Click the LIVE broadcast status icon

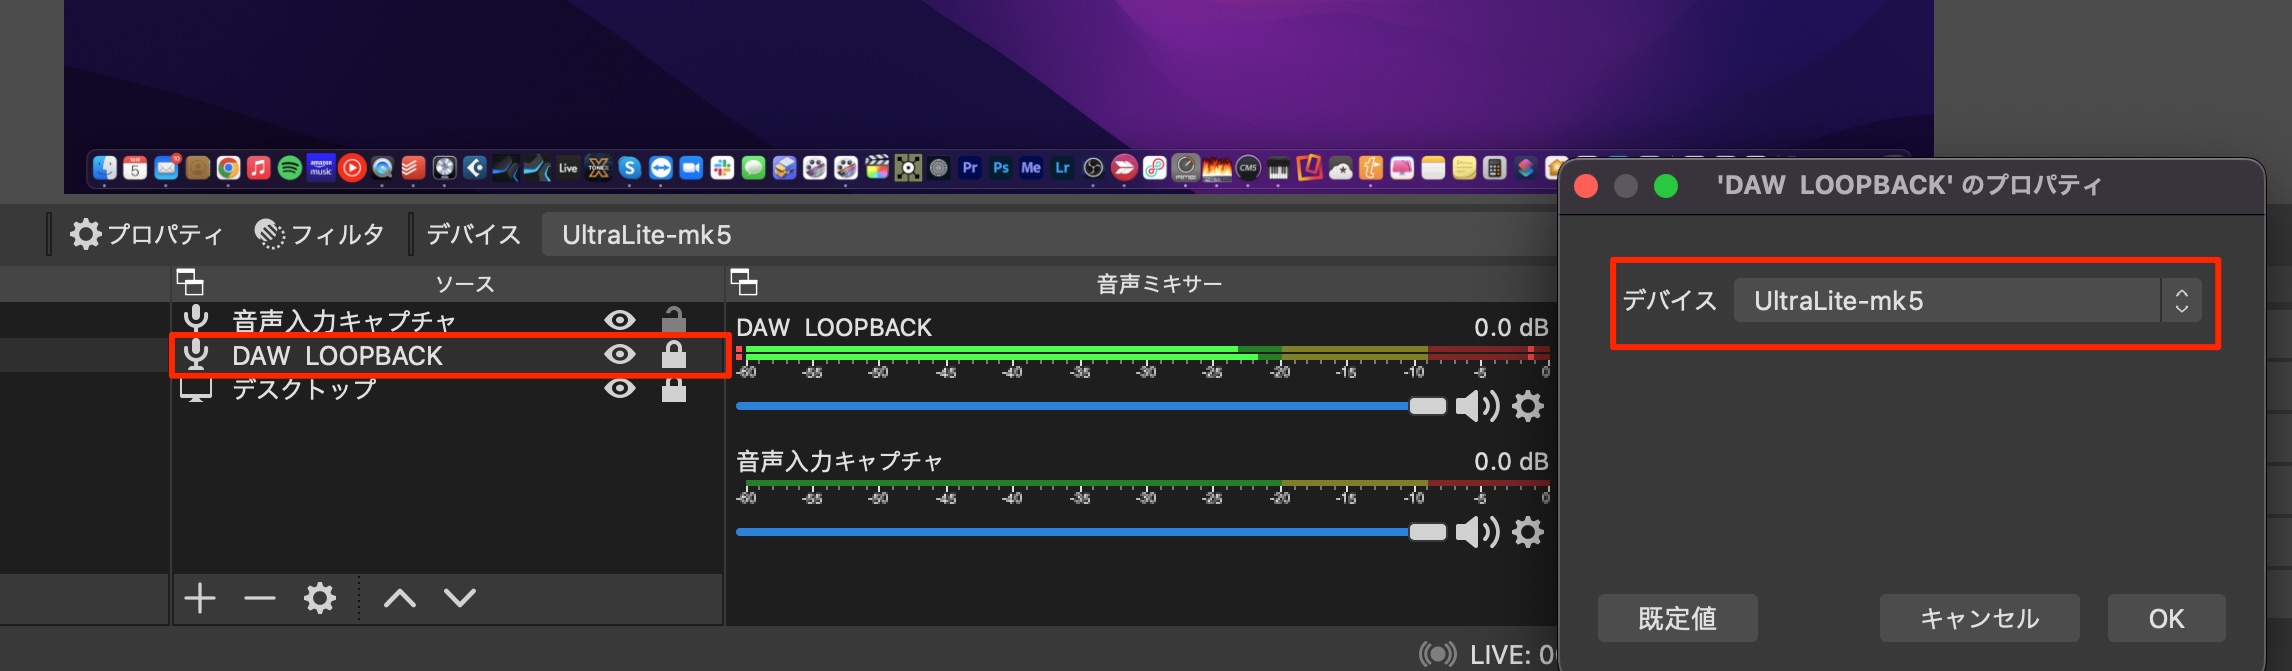pyautogui.click(x=1437, y=654)
